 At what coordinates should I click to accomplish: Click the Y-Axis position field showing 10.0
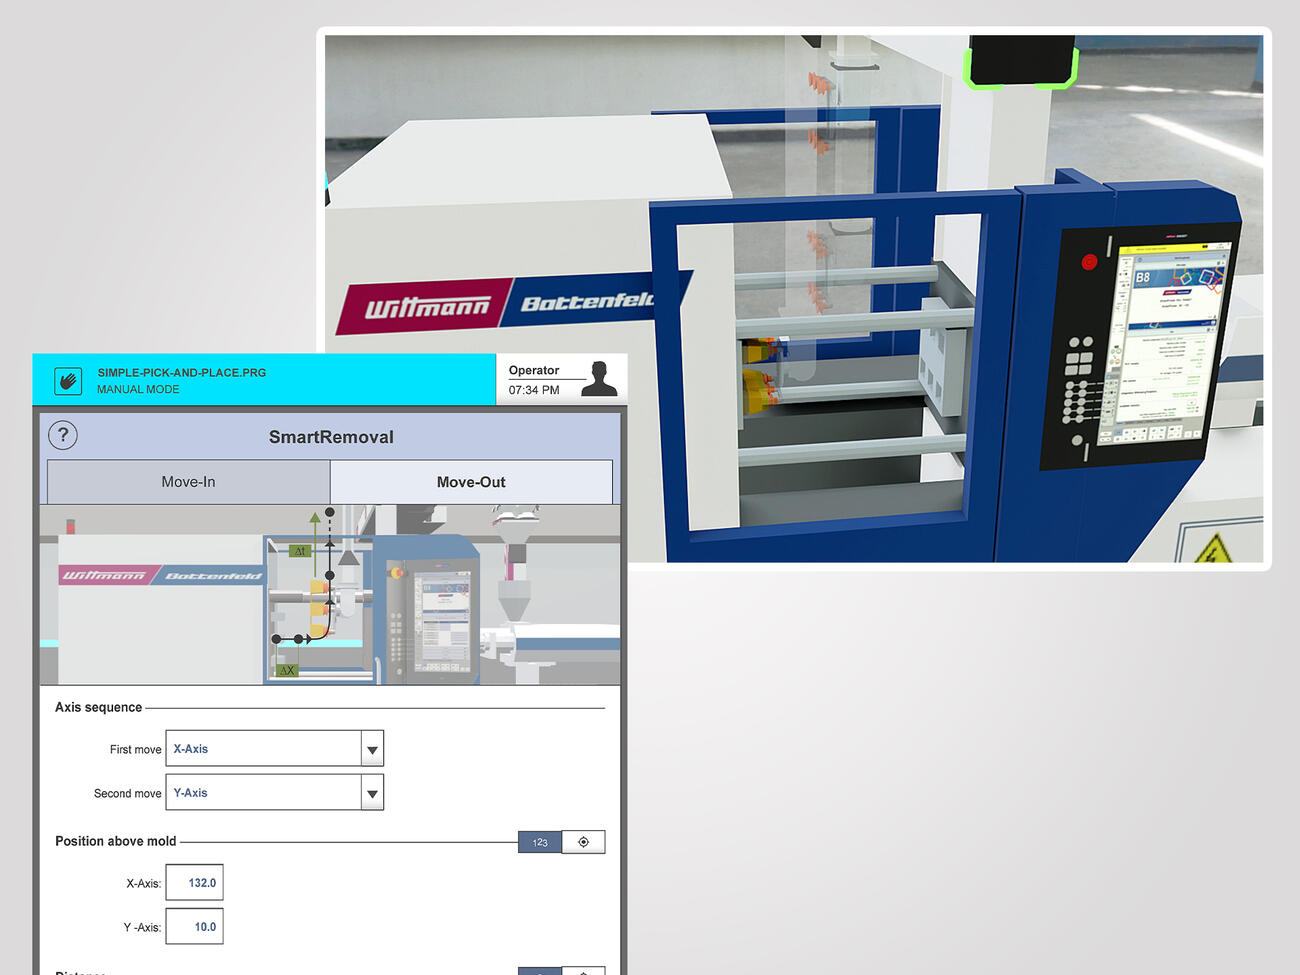(194, 927)
